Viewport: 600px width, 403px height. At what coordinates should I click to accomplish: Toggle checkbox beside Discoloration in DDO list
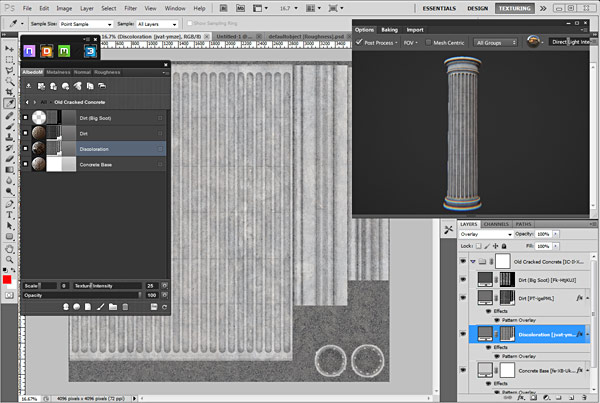pos(25,148)
